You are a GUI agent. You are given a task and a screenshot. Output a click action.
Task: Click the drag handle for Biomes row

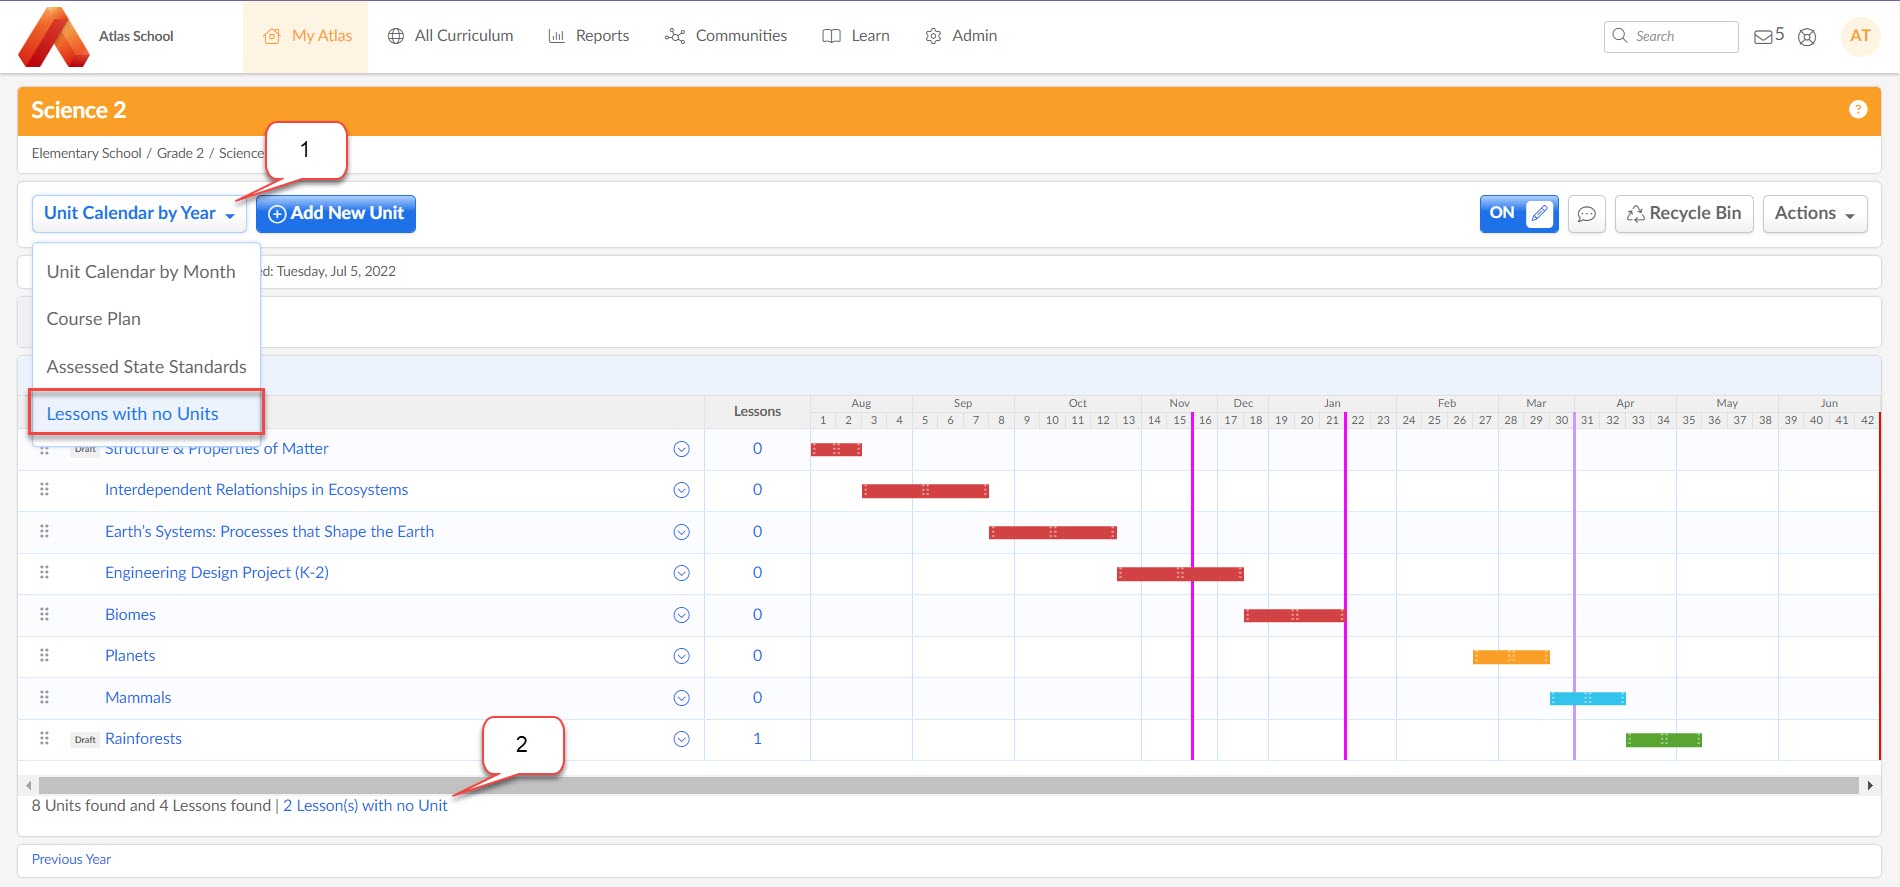click(44, 615)
